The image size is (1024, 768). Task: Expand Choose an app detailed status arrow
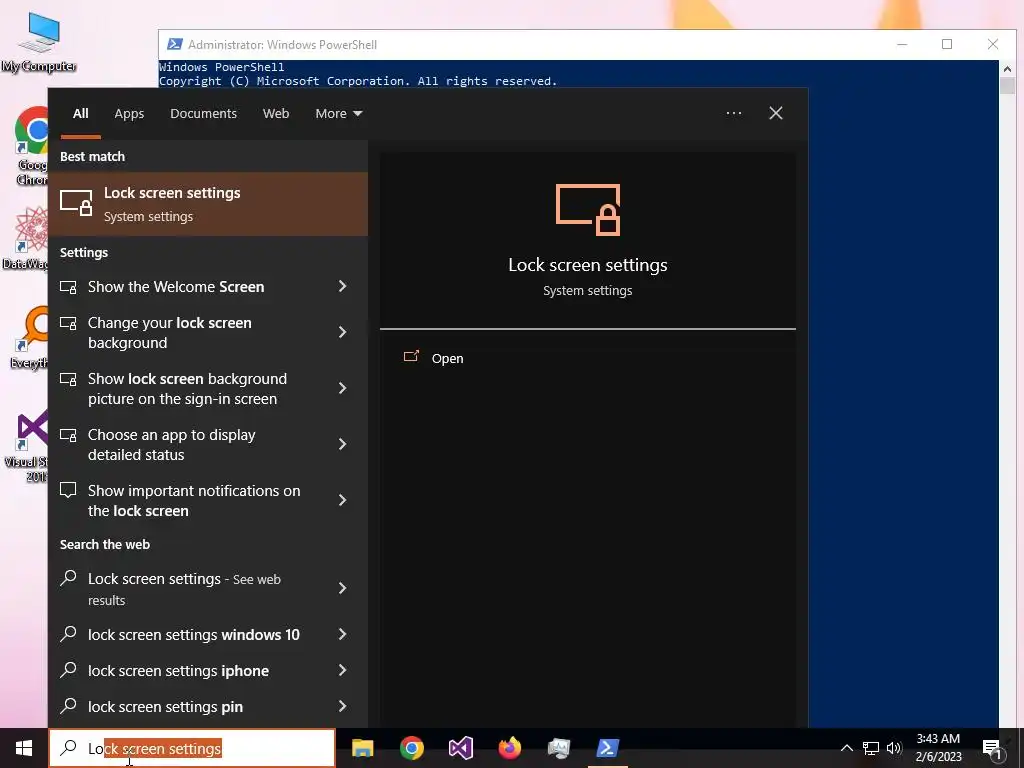[x=342, y=445]
